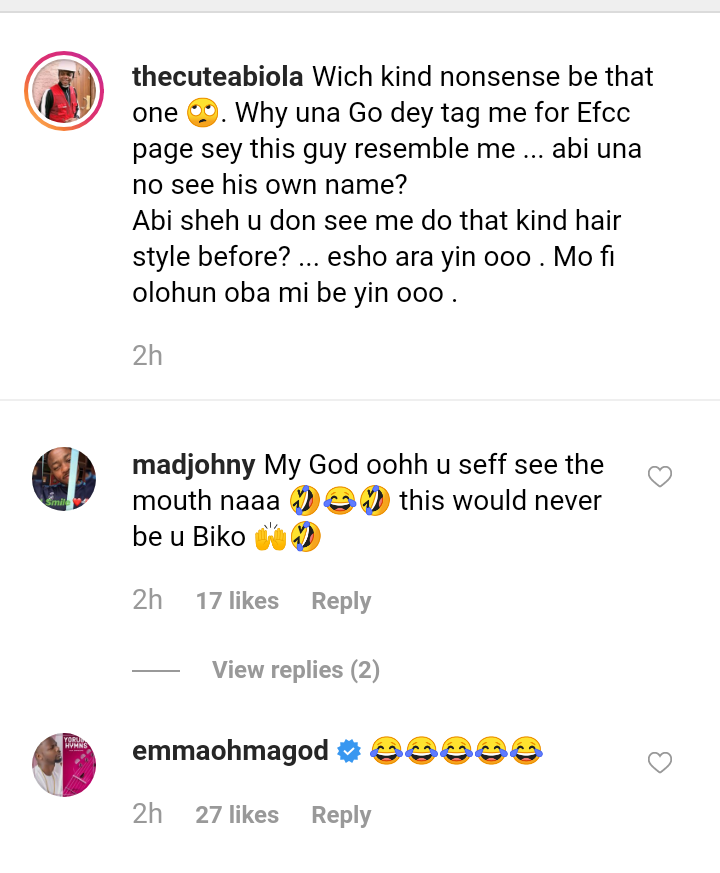Image resolution: width=720 pixels, height=873 pixels.
Task: View the 27 likes on emmaohmagod's comment
Action: click(x=237, y=815)
